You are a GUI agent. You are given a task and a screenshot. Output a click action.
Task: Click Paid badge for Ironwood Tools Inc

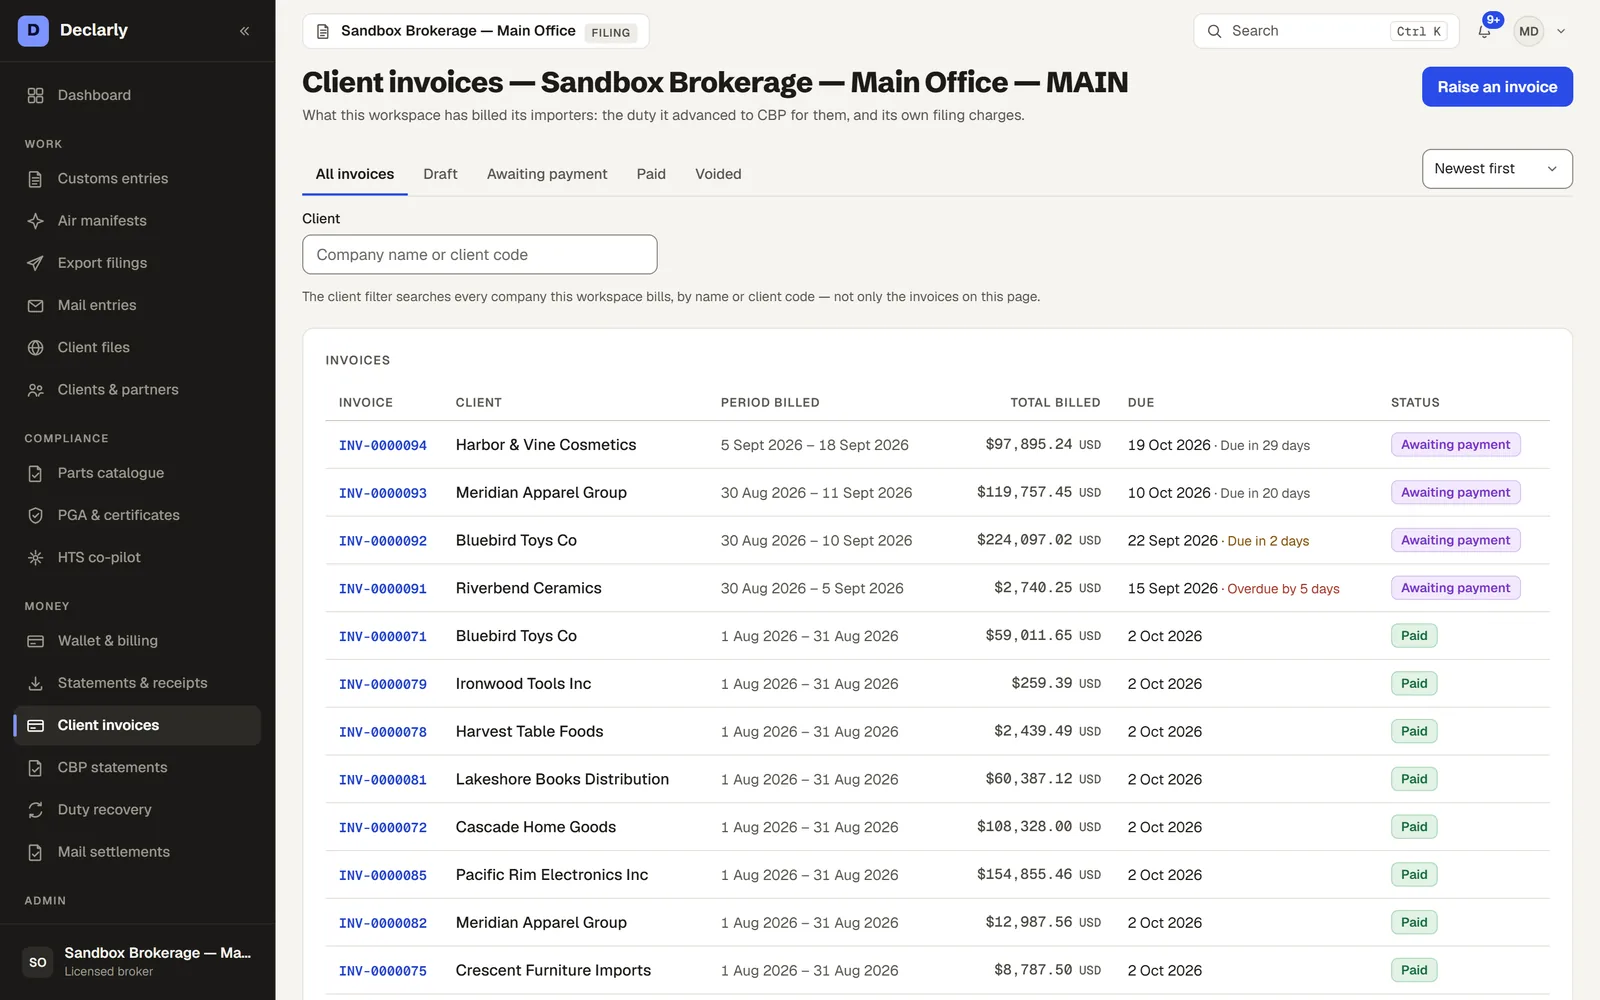(x=1414, y=684)
